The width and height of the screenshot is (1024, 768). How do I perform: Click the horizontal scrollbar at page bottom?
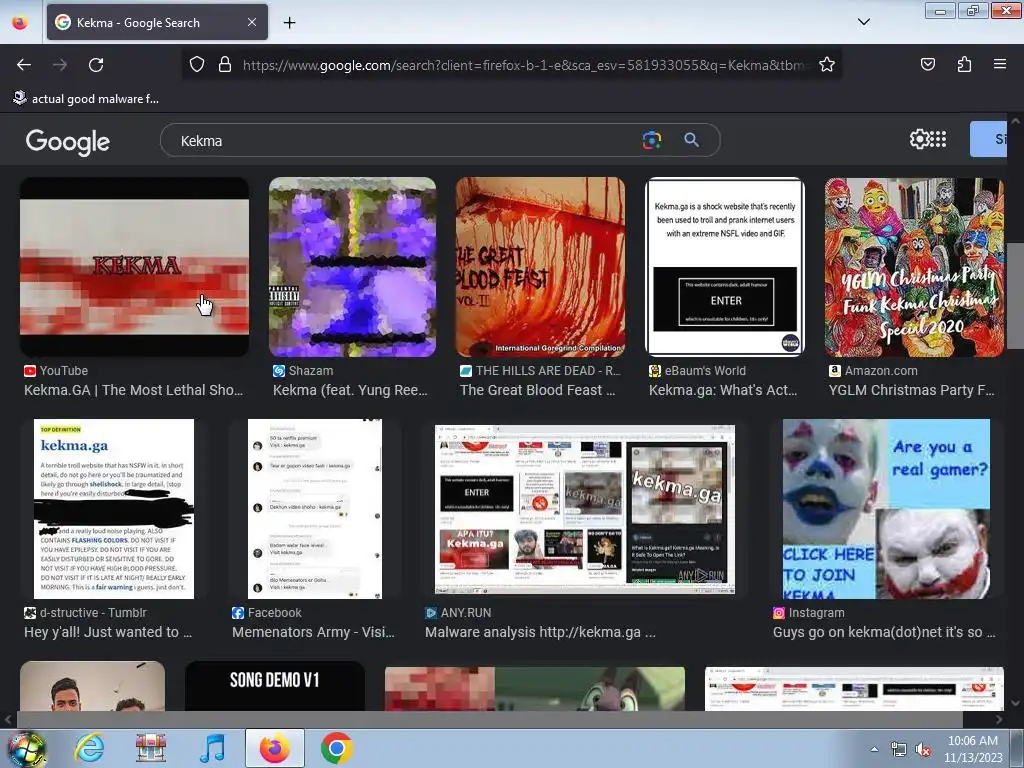[x=490, y=719]
